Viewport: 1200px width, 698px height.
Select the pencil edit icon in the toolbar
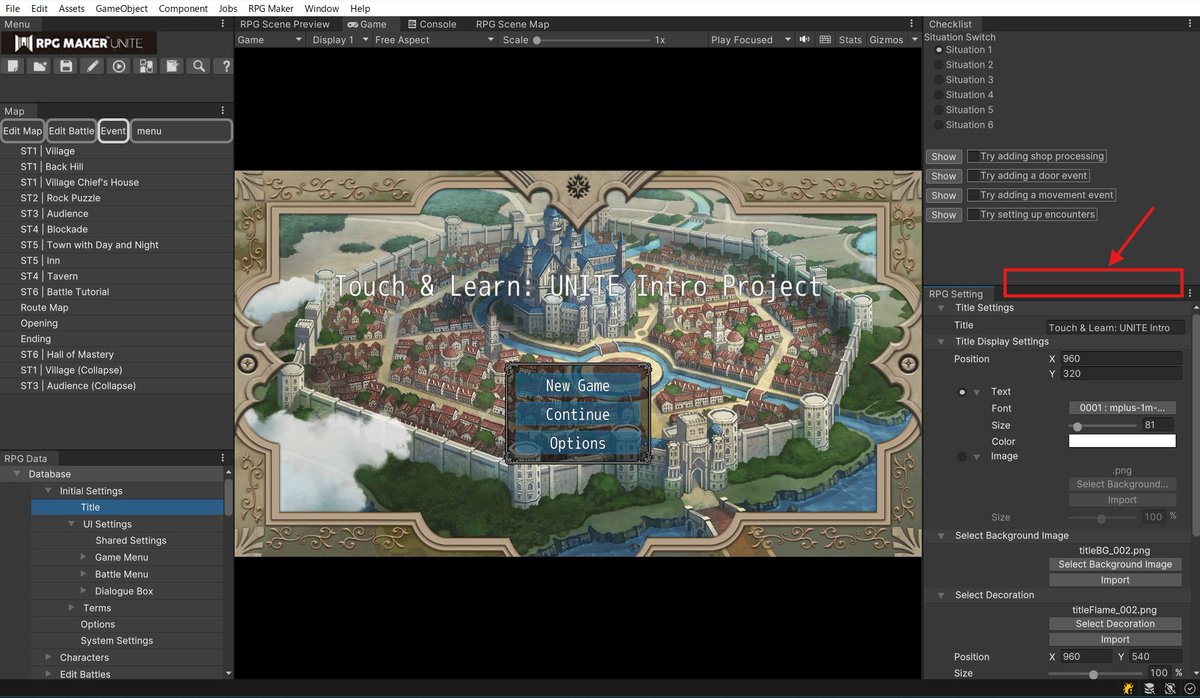pyautogui.click(x=93, y=66)
